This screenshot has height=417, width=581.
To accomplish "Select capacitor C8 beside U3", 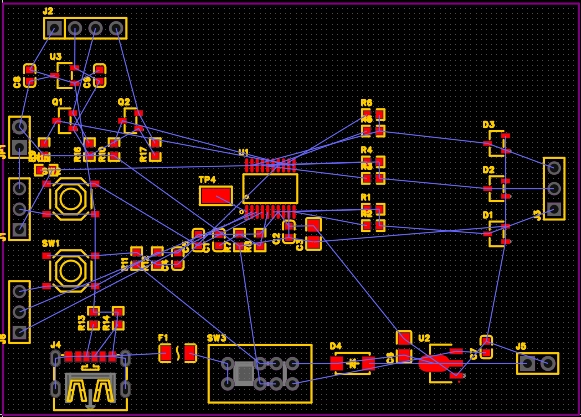I will tap(30, 76).
